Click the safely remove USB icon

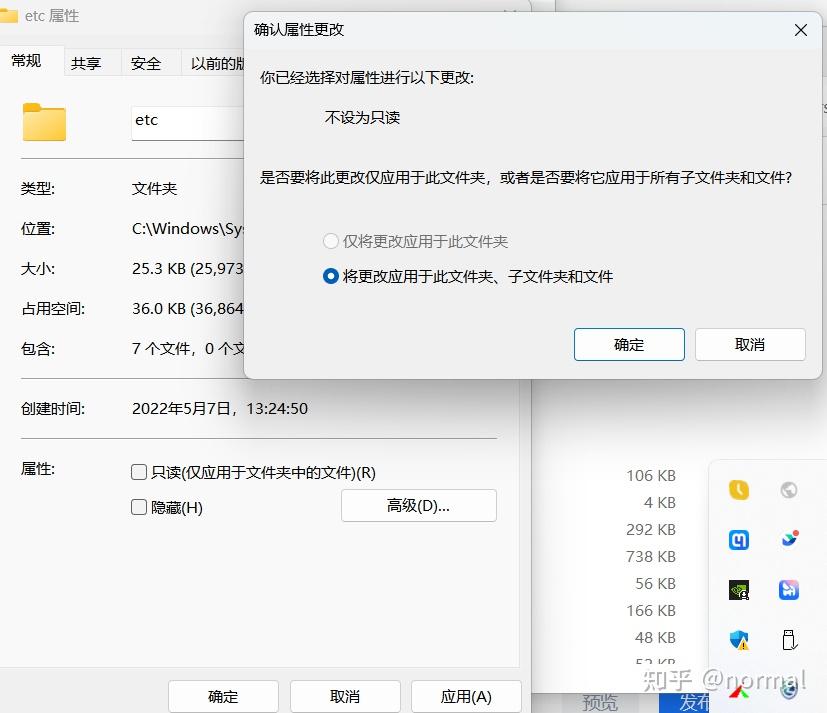(789, 638)
